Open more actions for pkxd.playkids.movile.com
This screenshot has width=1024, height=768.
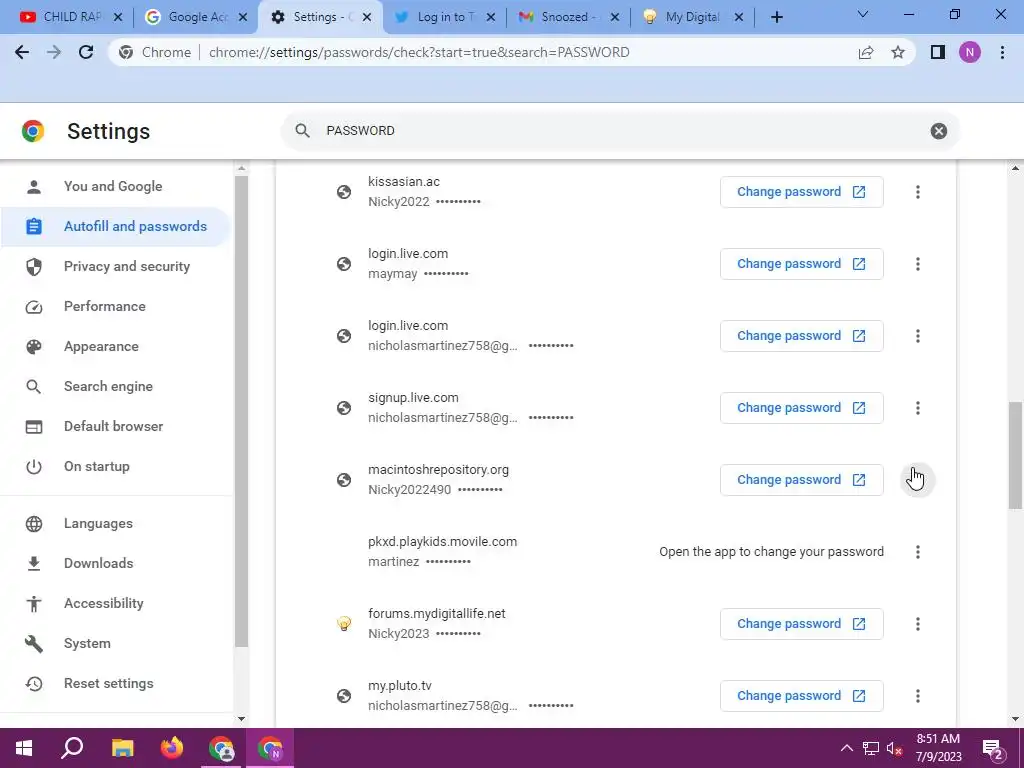coord(918,552)
